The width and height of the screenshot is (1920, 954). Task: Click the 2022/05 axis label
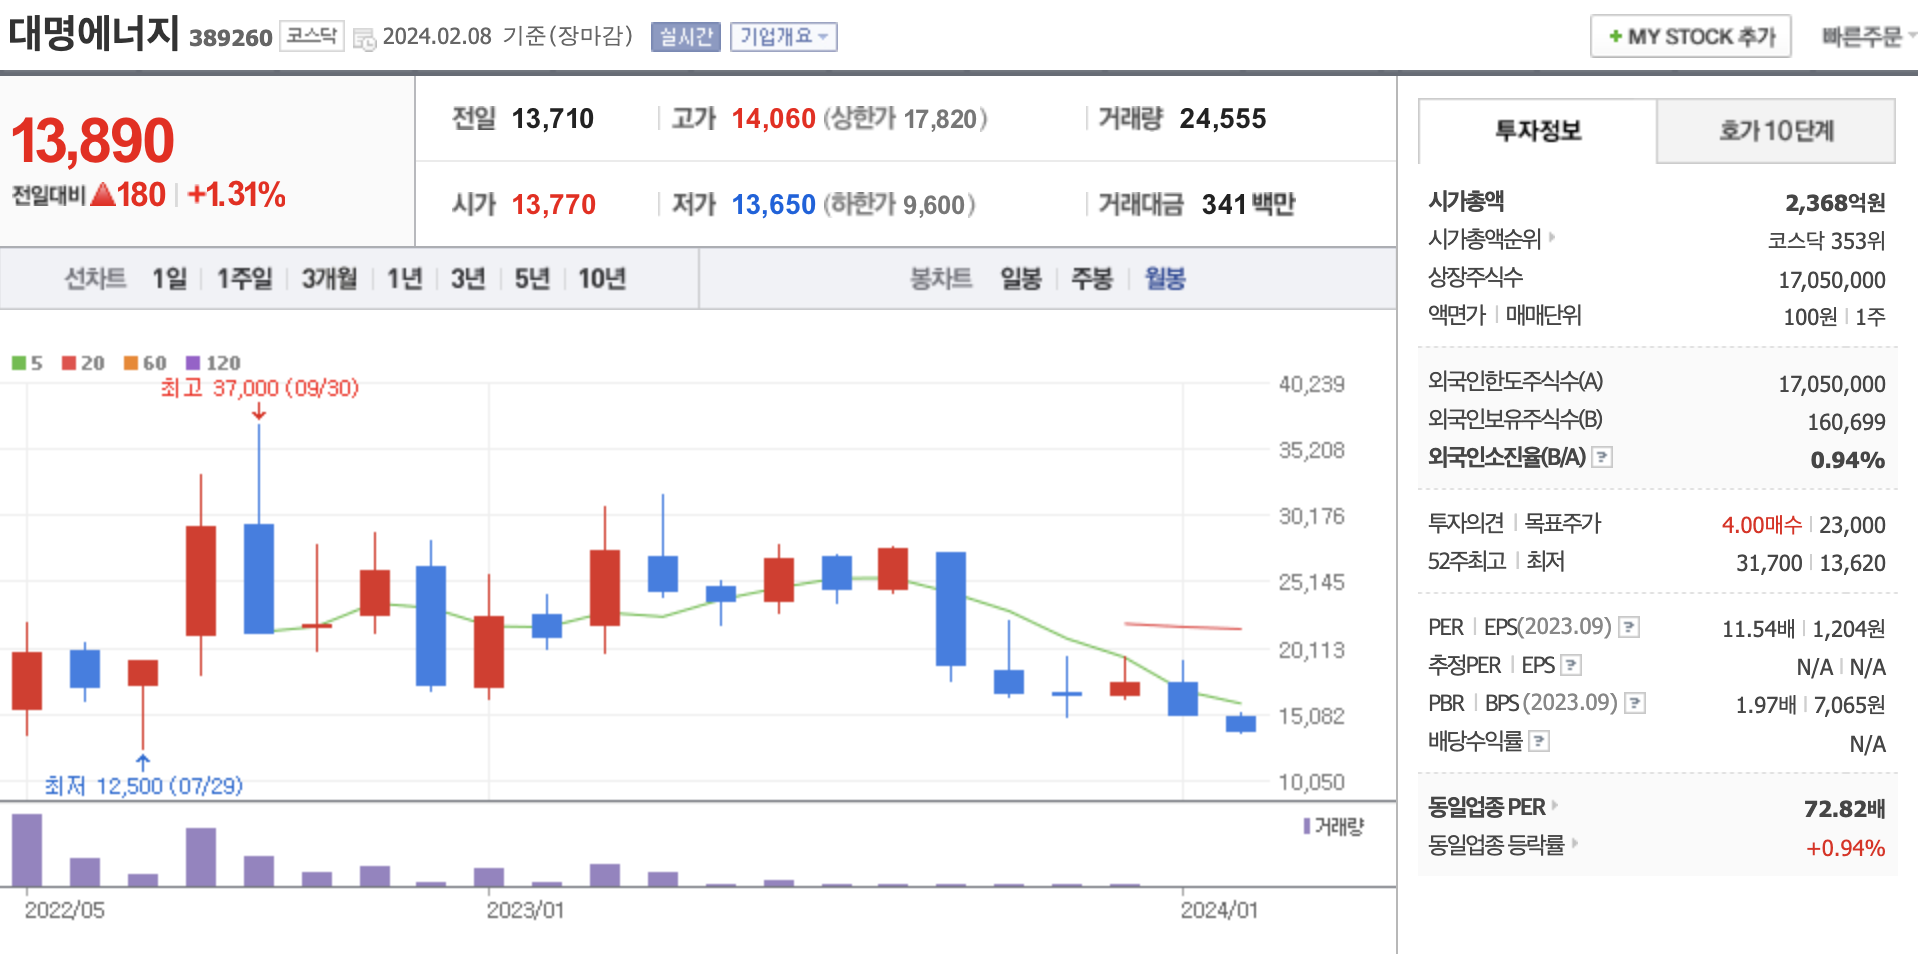[x=64, y=910]
